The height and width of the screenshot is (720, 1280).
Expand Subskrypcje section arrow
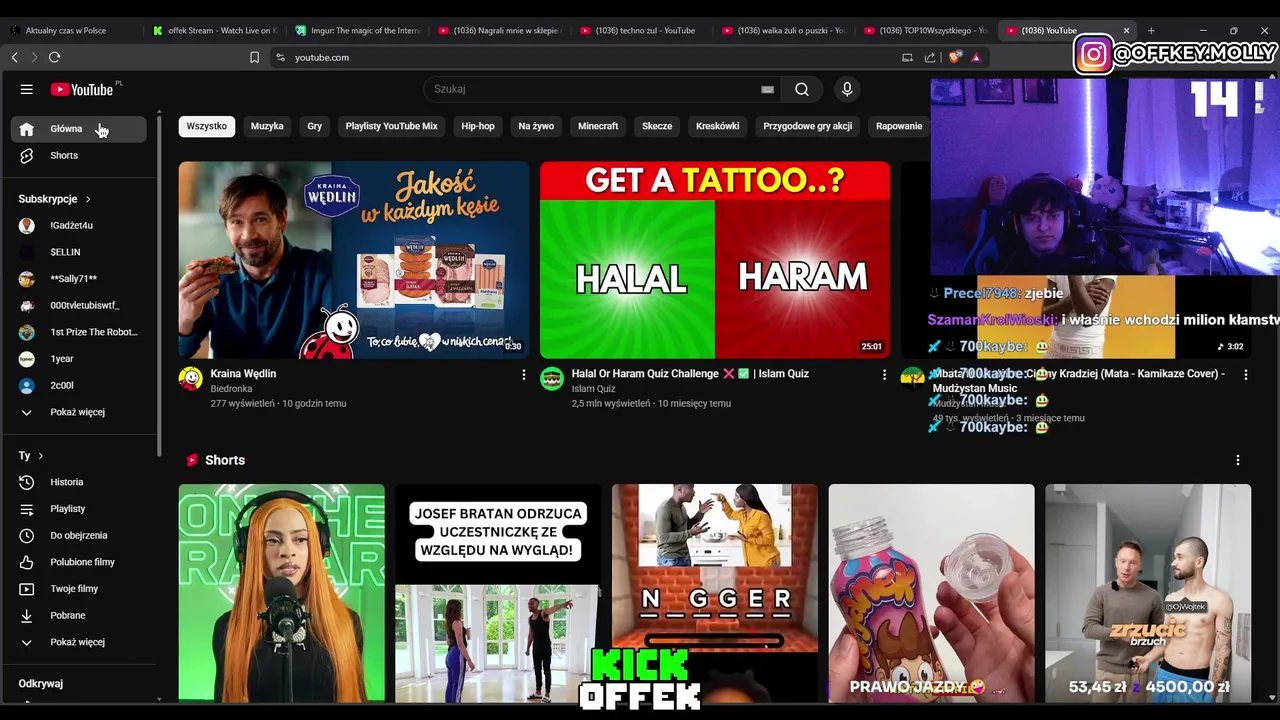[x=88, y=199]
